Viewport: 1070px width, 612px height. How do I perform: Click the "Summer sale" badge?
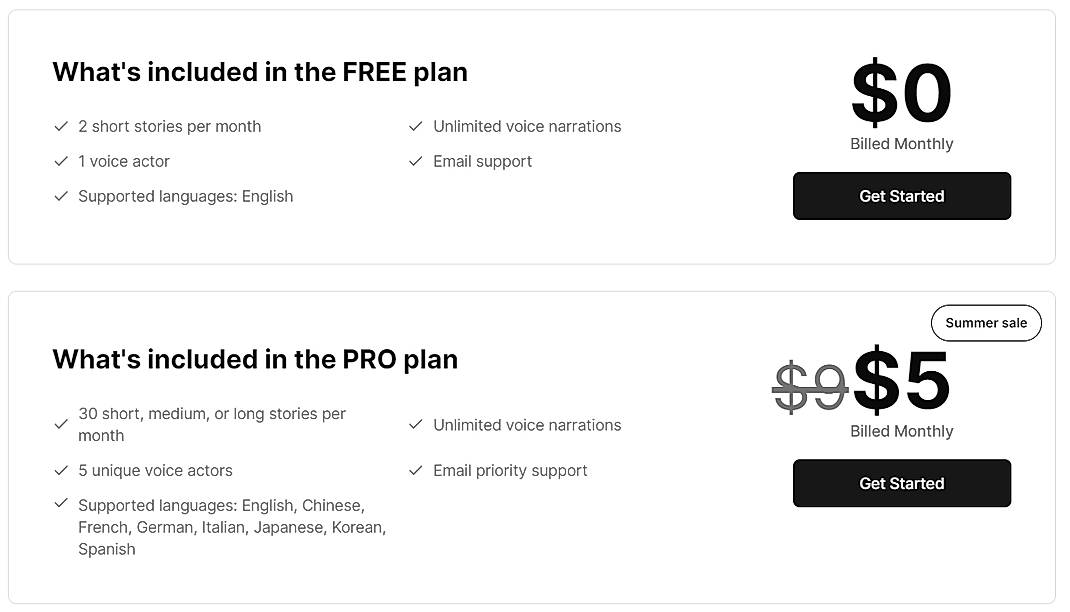tap(986, 322)
